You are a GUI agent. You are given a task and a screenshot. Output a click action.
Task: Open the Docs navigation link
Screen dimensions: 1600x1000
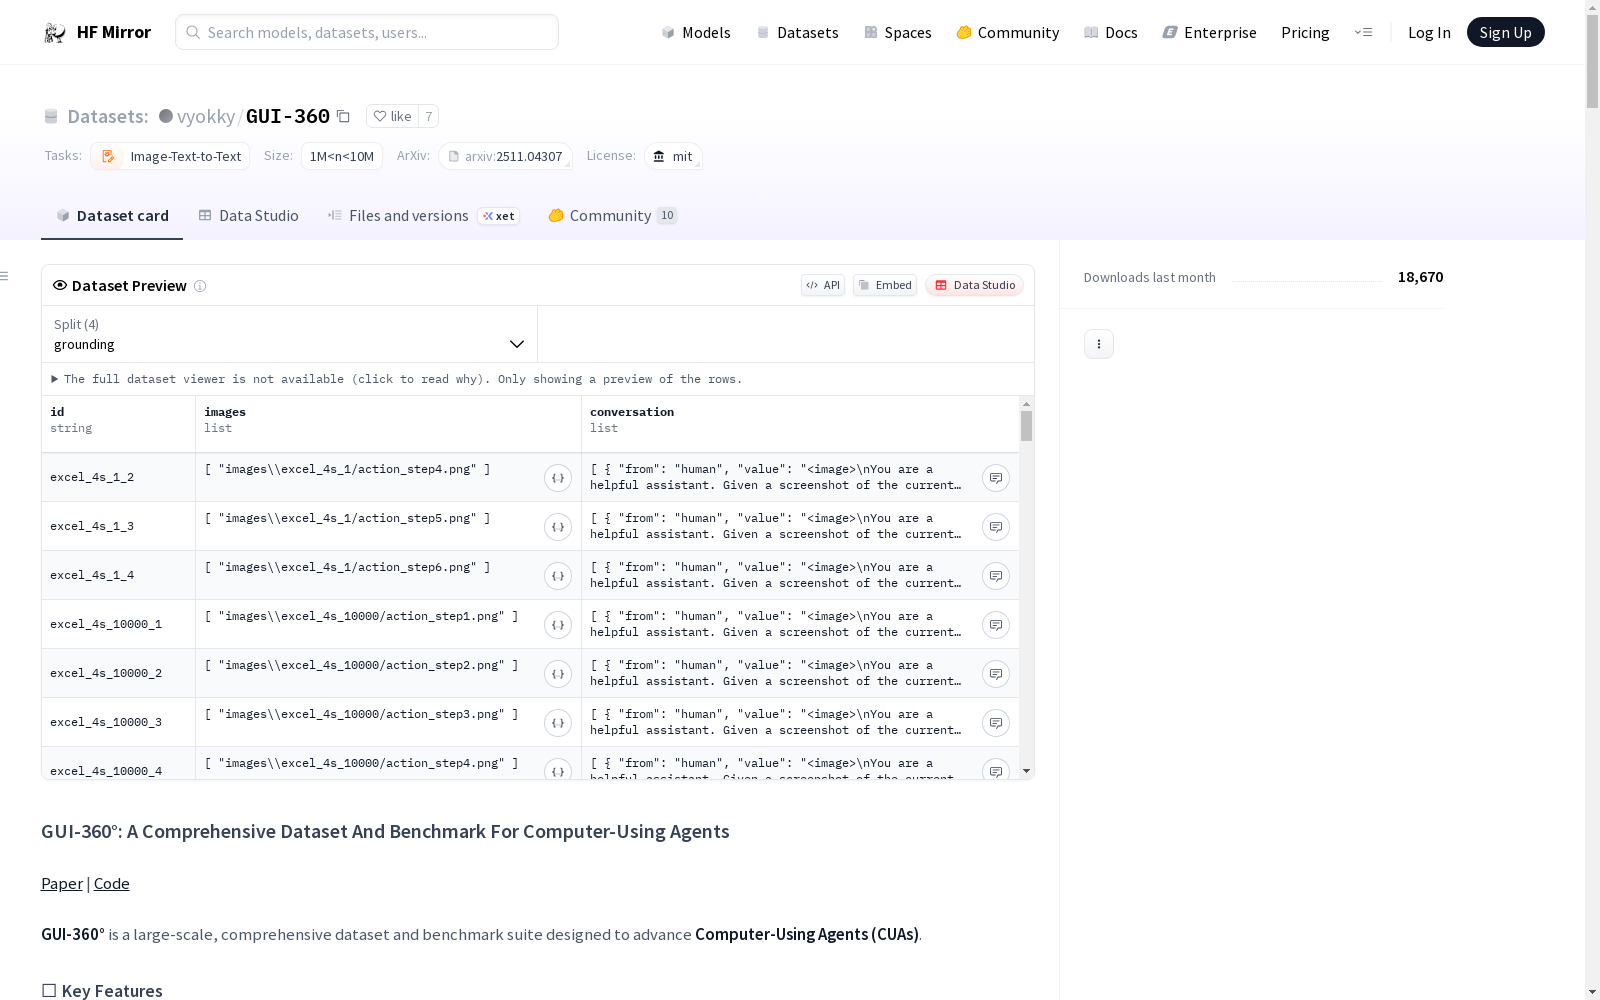(x=1111, y=32)
